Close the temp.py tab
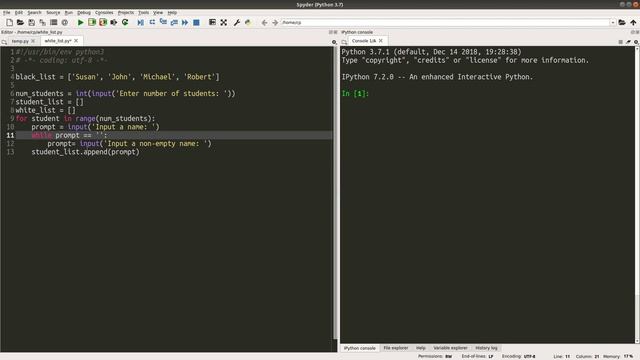640x360 pixels. [33, 41]
